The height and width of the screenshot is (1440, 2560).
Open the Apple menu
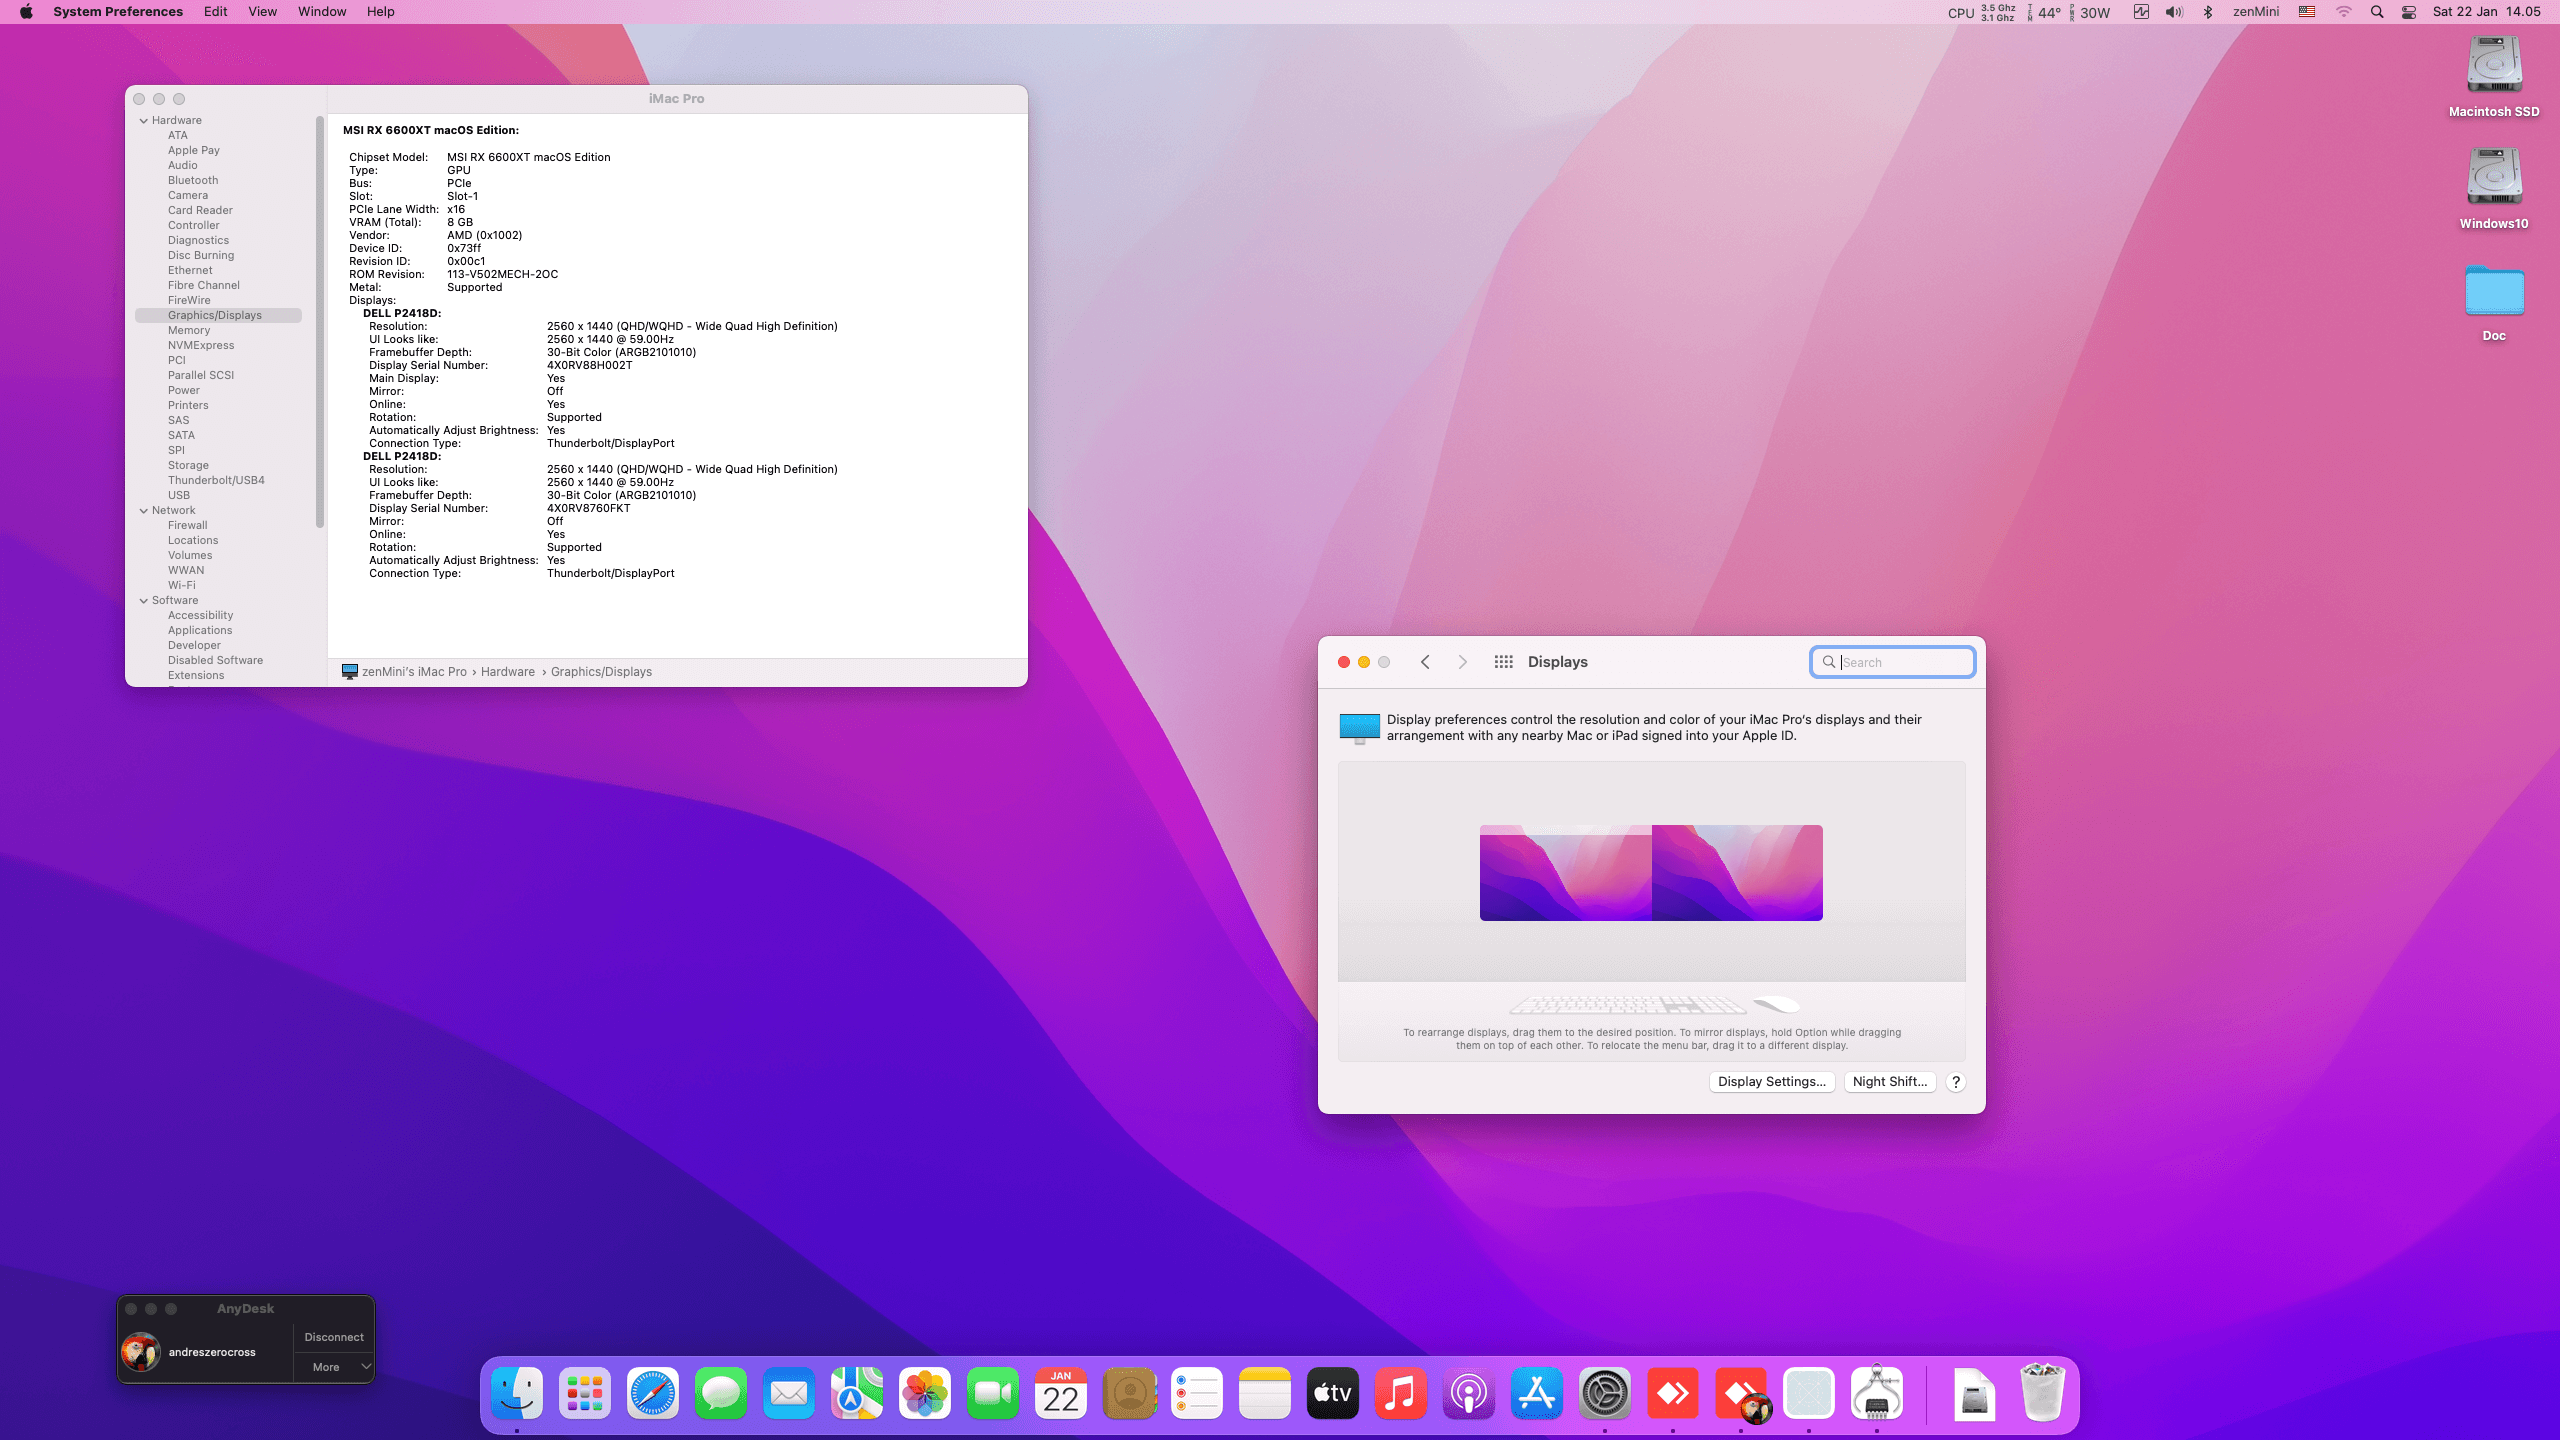(26, 12)
